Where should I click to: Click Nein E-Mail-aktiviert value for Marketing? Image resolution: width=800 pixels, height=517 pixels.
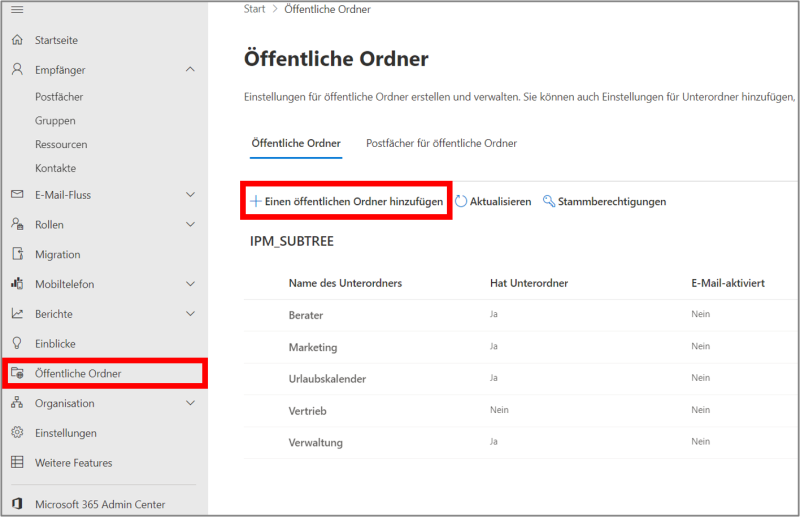[701, 346]
